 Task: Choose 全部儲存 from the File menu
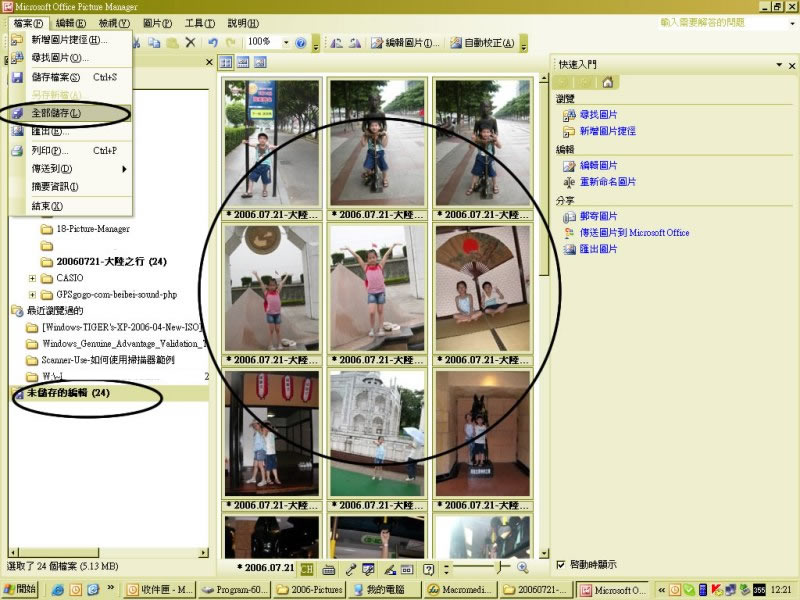pos(70,113)
